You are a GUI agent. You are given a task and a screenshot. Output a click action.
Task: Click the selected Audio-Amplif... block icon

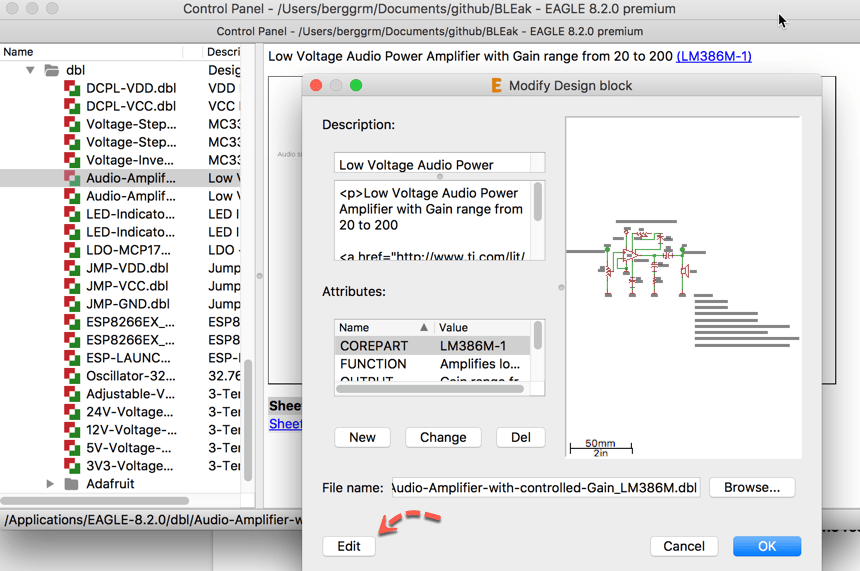point(72,178)
